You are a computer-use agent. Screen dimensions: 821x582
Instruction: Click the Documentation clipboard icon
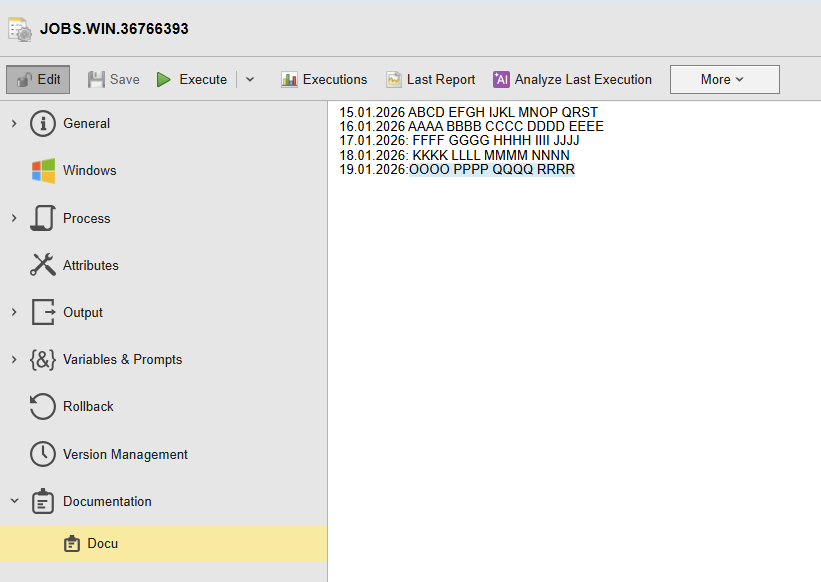[x=42, y=501]
